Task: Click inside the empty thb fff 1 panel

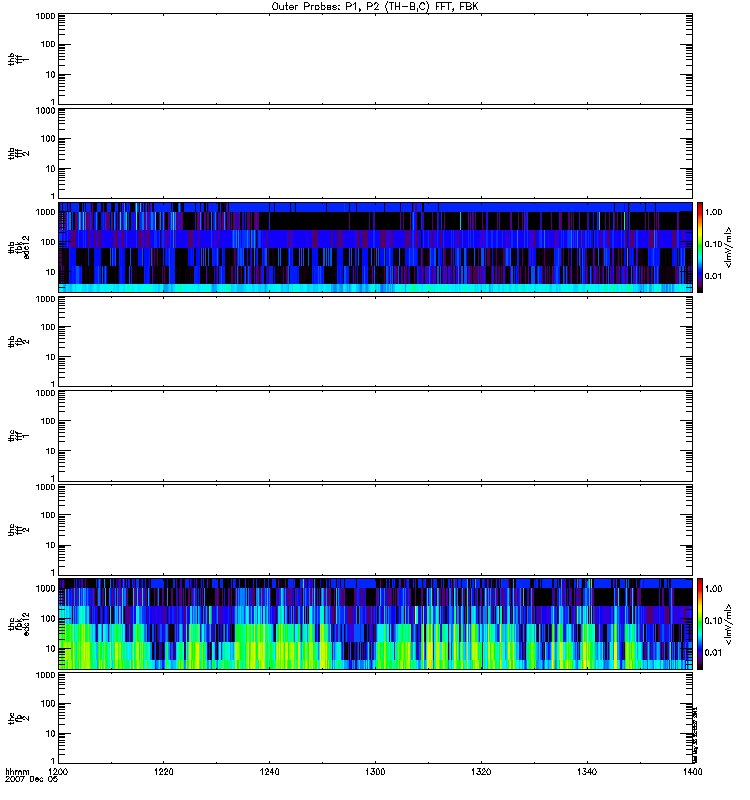Action: [375, 59]
